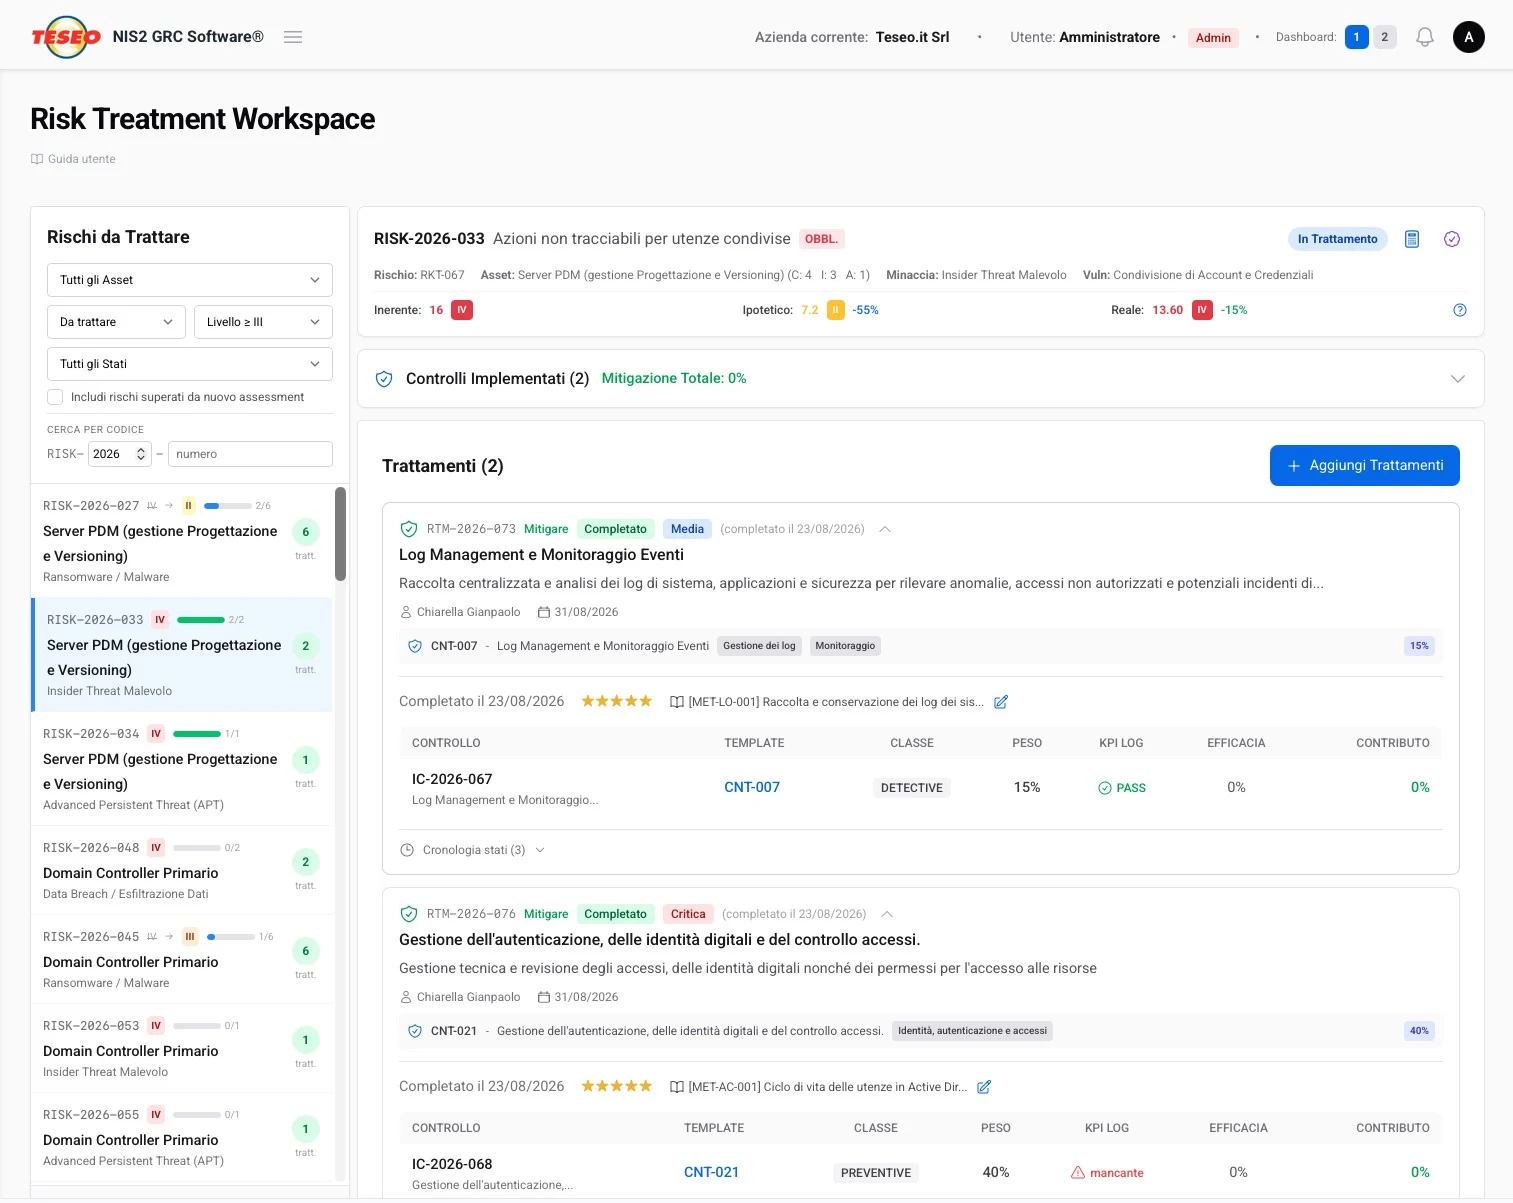
Task: Click shield icon of treatment RTM-2026-073
Action: click(x=408, y=529)
